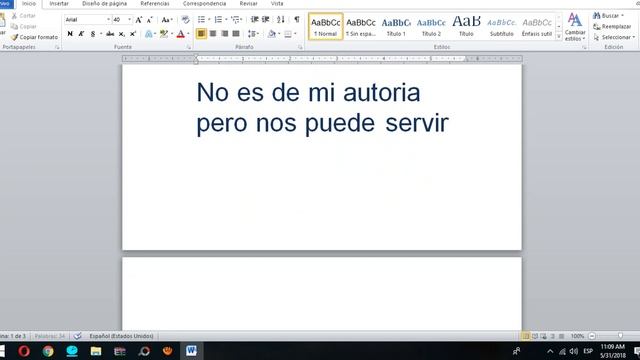
Task: Switch to full screen reading view icon
Action: click(x=535, y=336)
